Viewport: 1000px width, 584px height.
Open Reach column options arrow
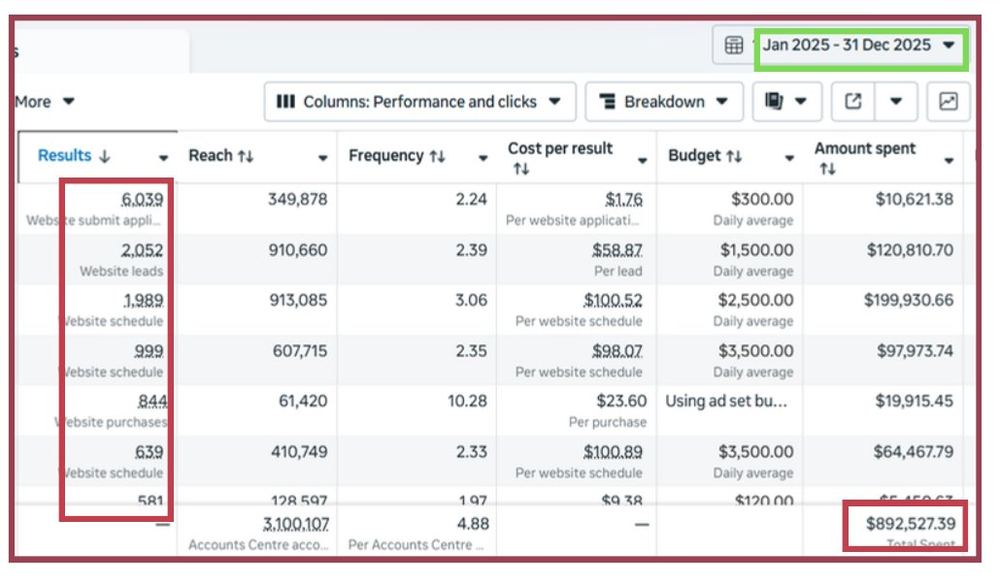point(323,157)
